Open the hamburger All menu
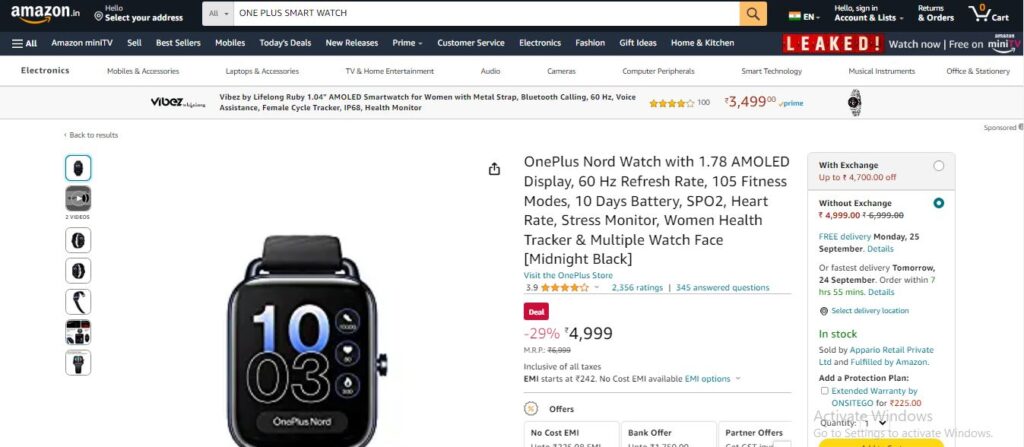 (25, 43)
